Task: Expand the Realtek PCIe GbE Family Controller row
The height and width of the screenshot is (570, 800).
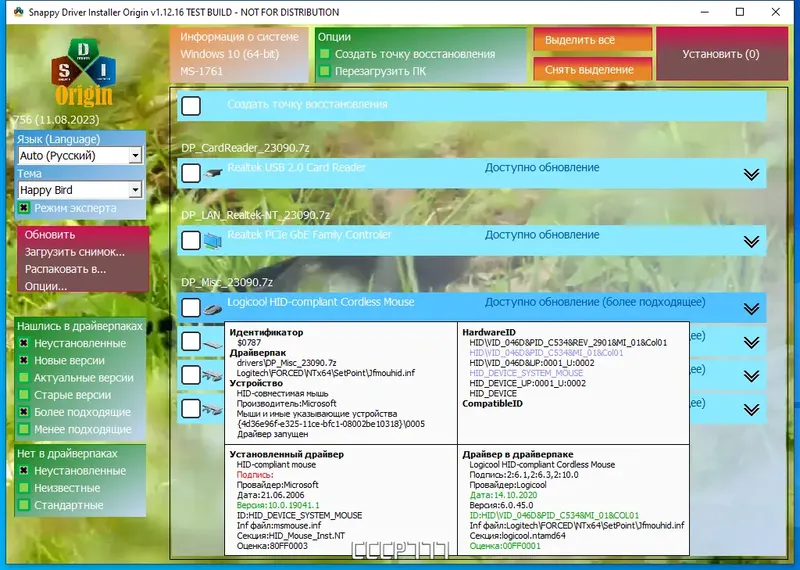Action: click(751, 241)
